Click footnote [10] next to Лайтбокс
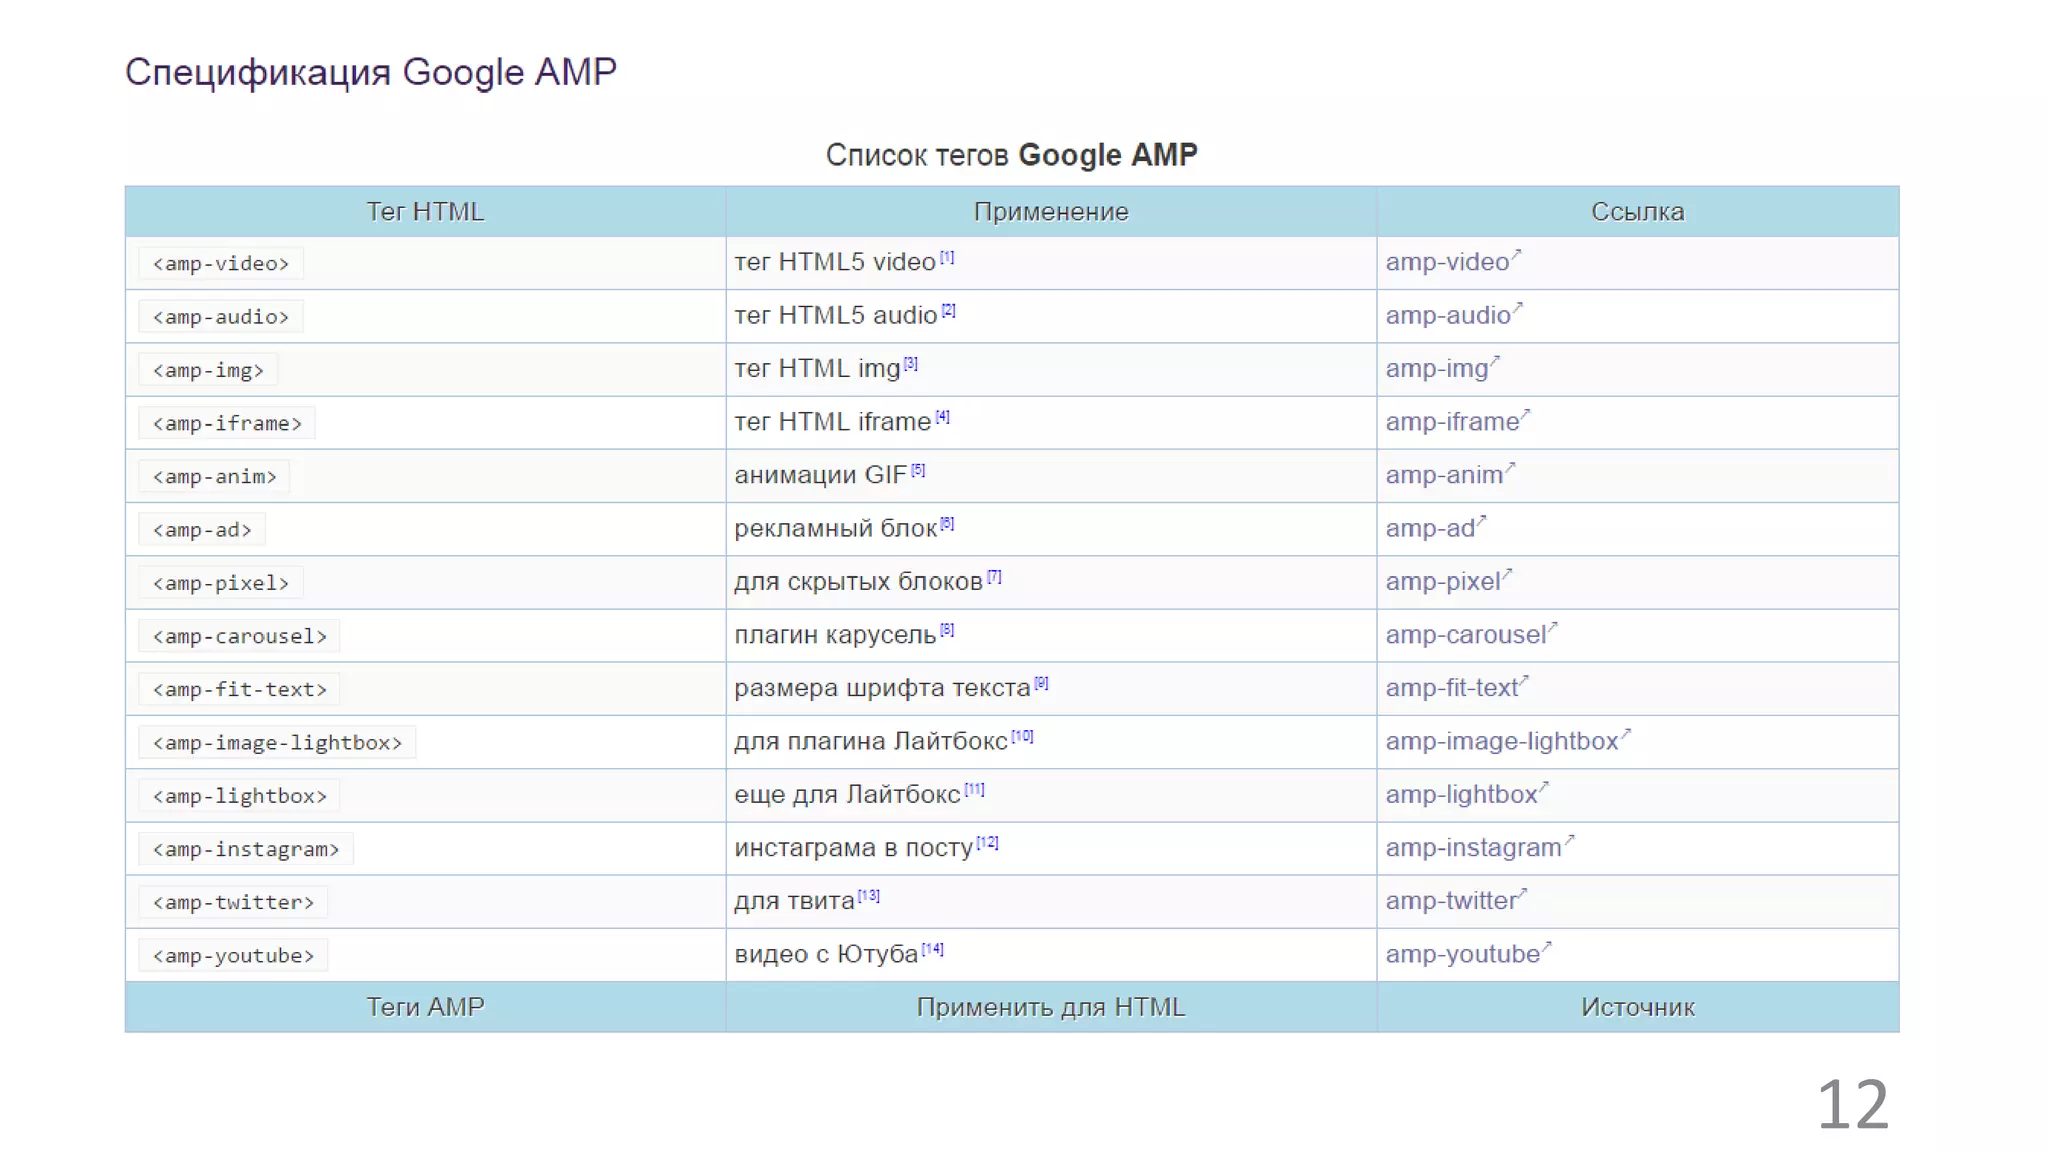The image size is (2048, 1152). tap(1022, 737)
